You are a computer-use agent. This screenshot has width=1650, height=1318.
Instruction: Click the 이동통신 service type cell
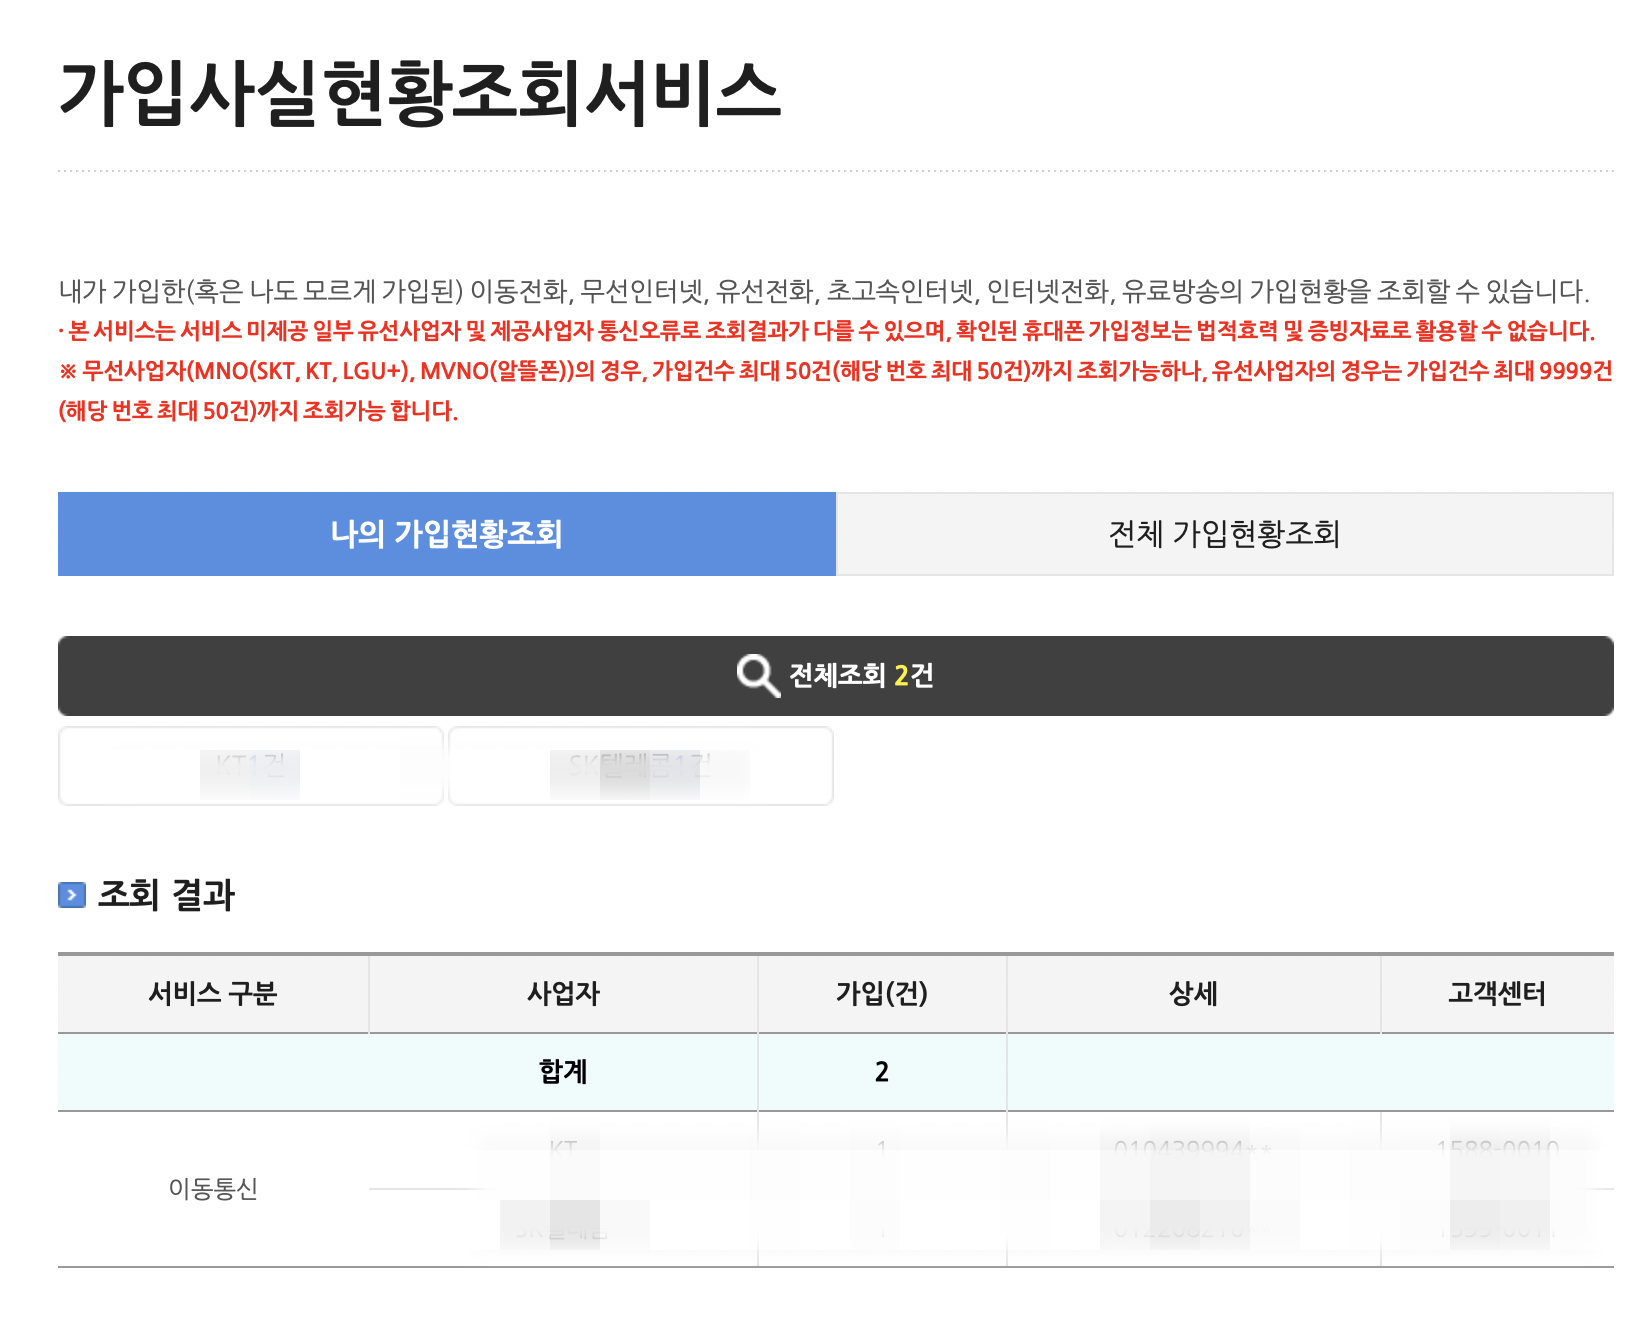click(213, 1189)
